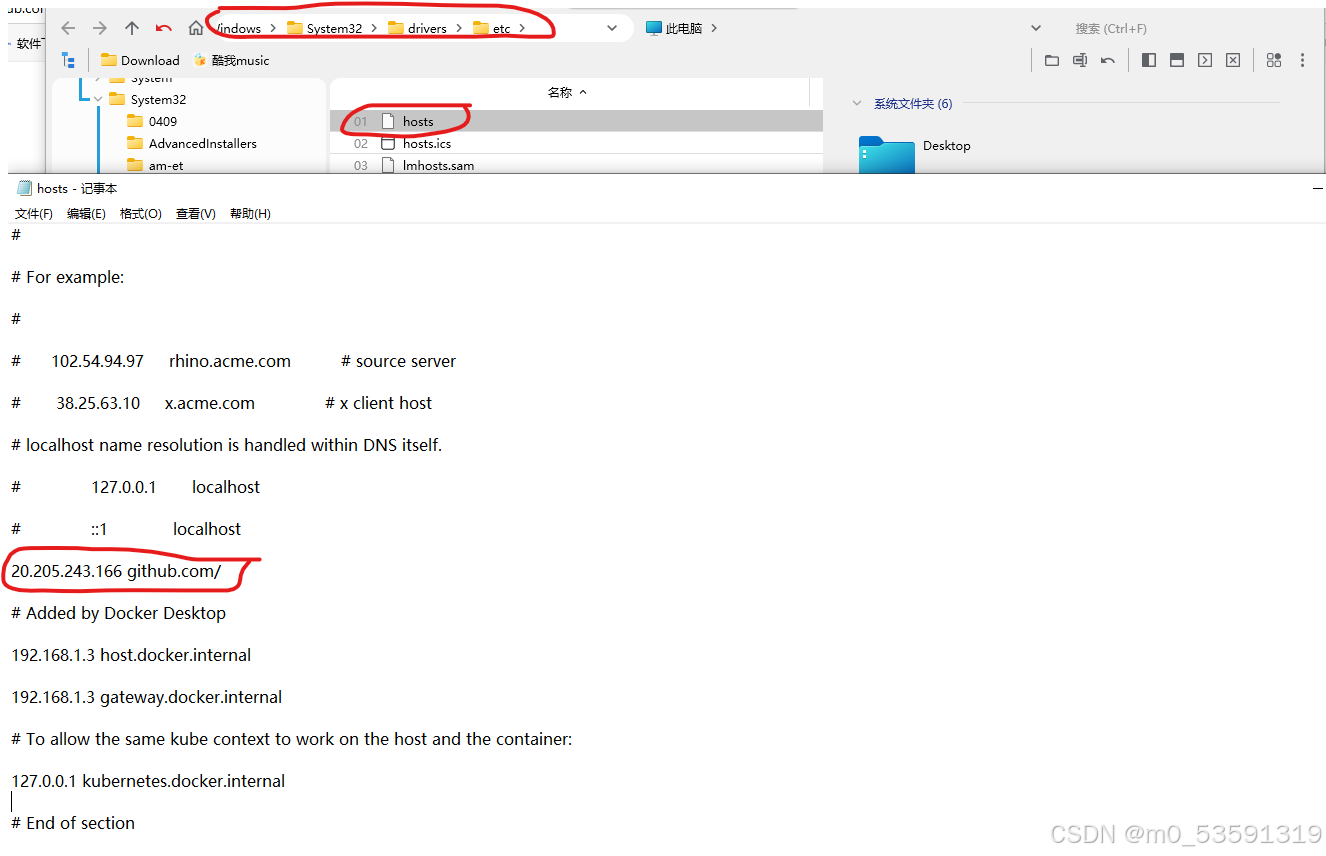Click the close pane icon with X
1326x856 pixels.
point(1233,60)
